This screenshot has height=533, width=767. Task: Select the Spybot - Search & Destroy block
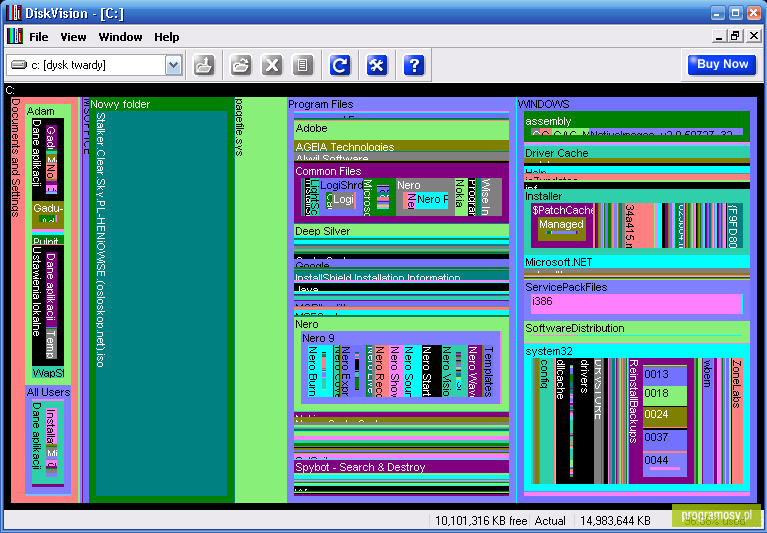401,467
